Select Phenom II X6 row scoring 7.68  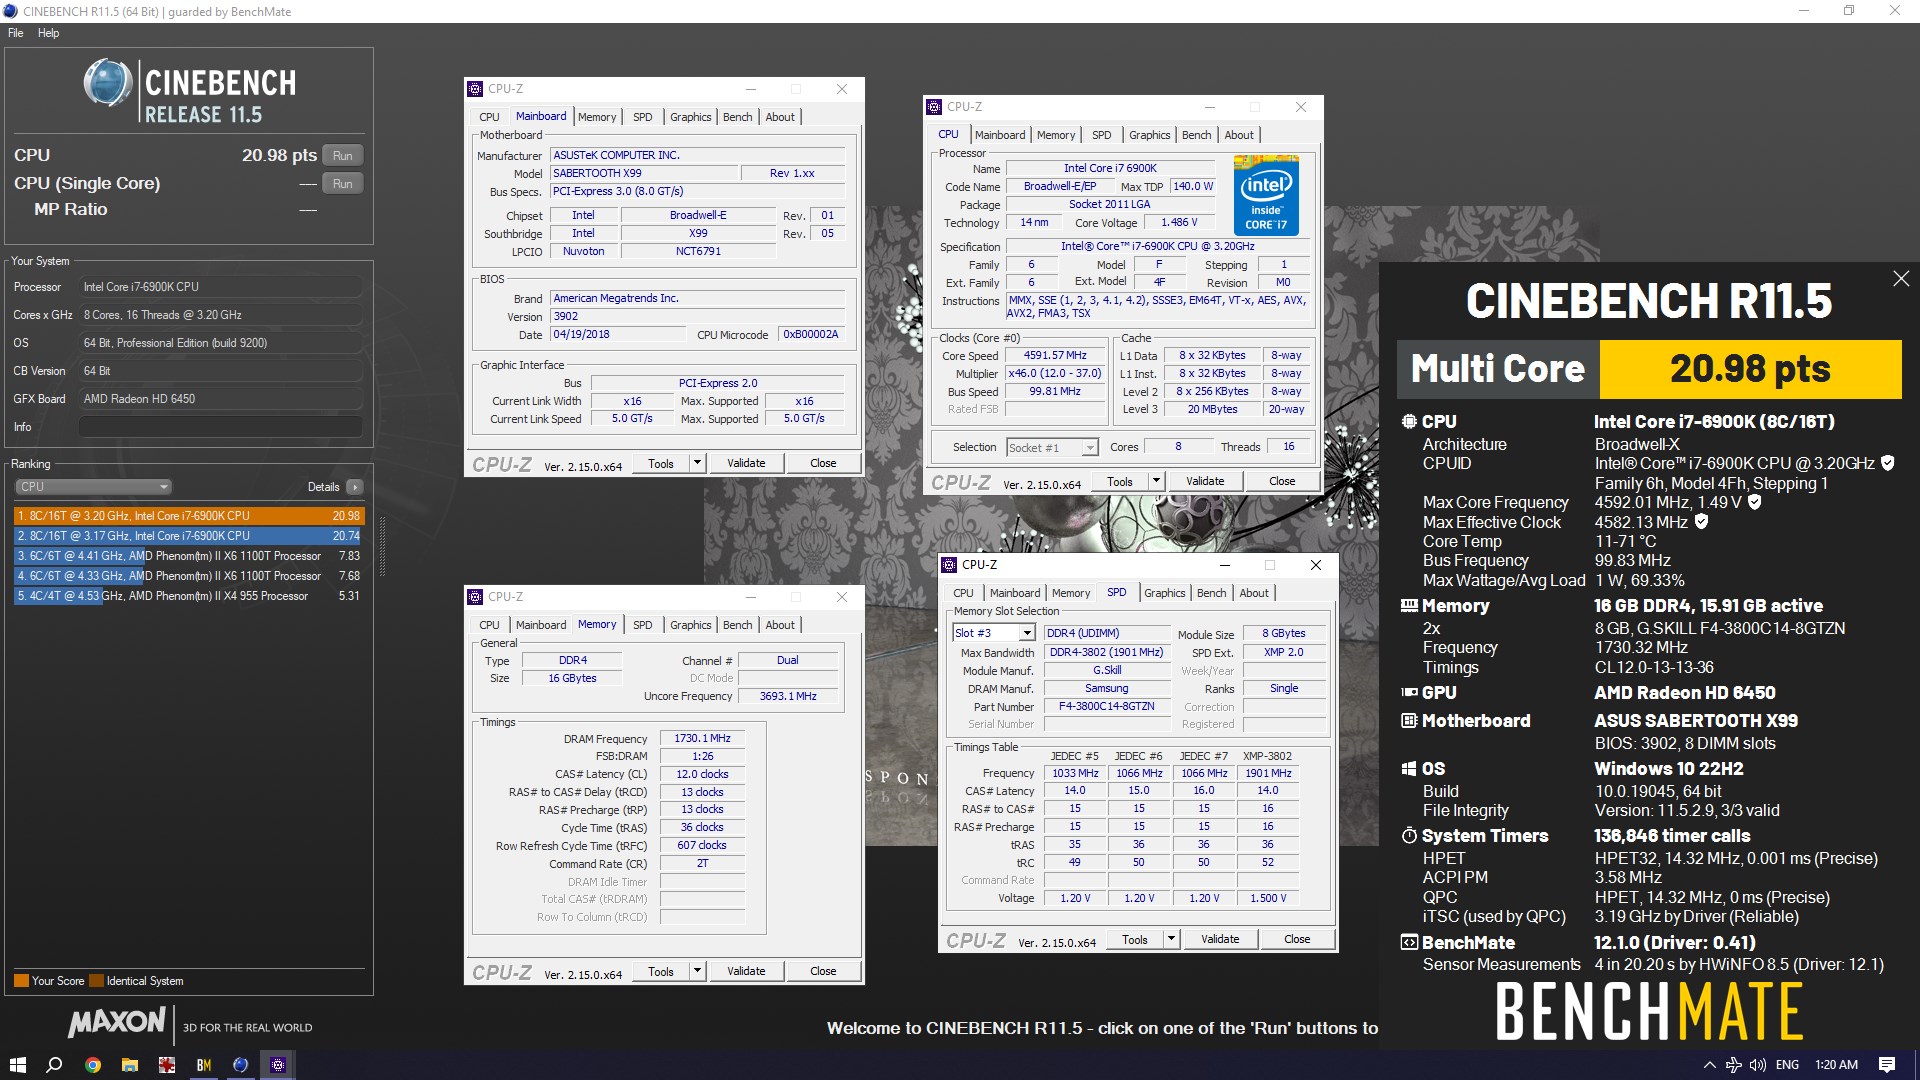[x=189, y=576]
